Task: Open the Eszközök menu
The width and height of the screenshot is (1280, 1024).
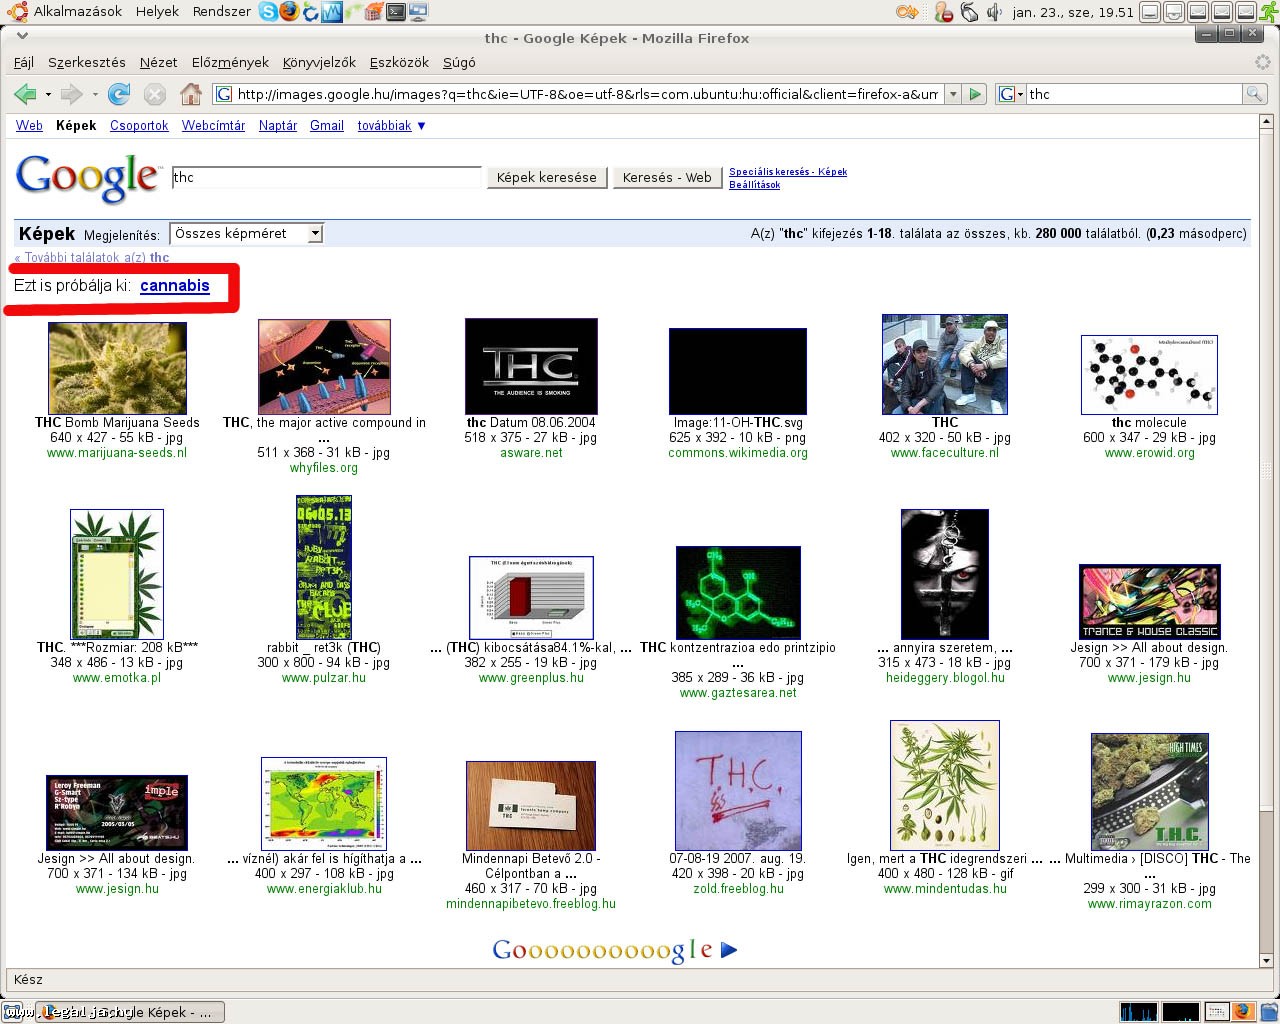Action: [399, 62]
